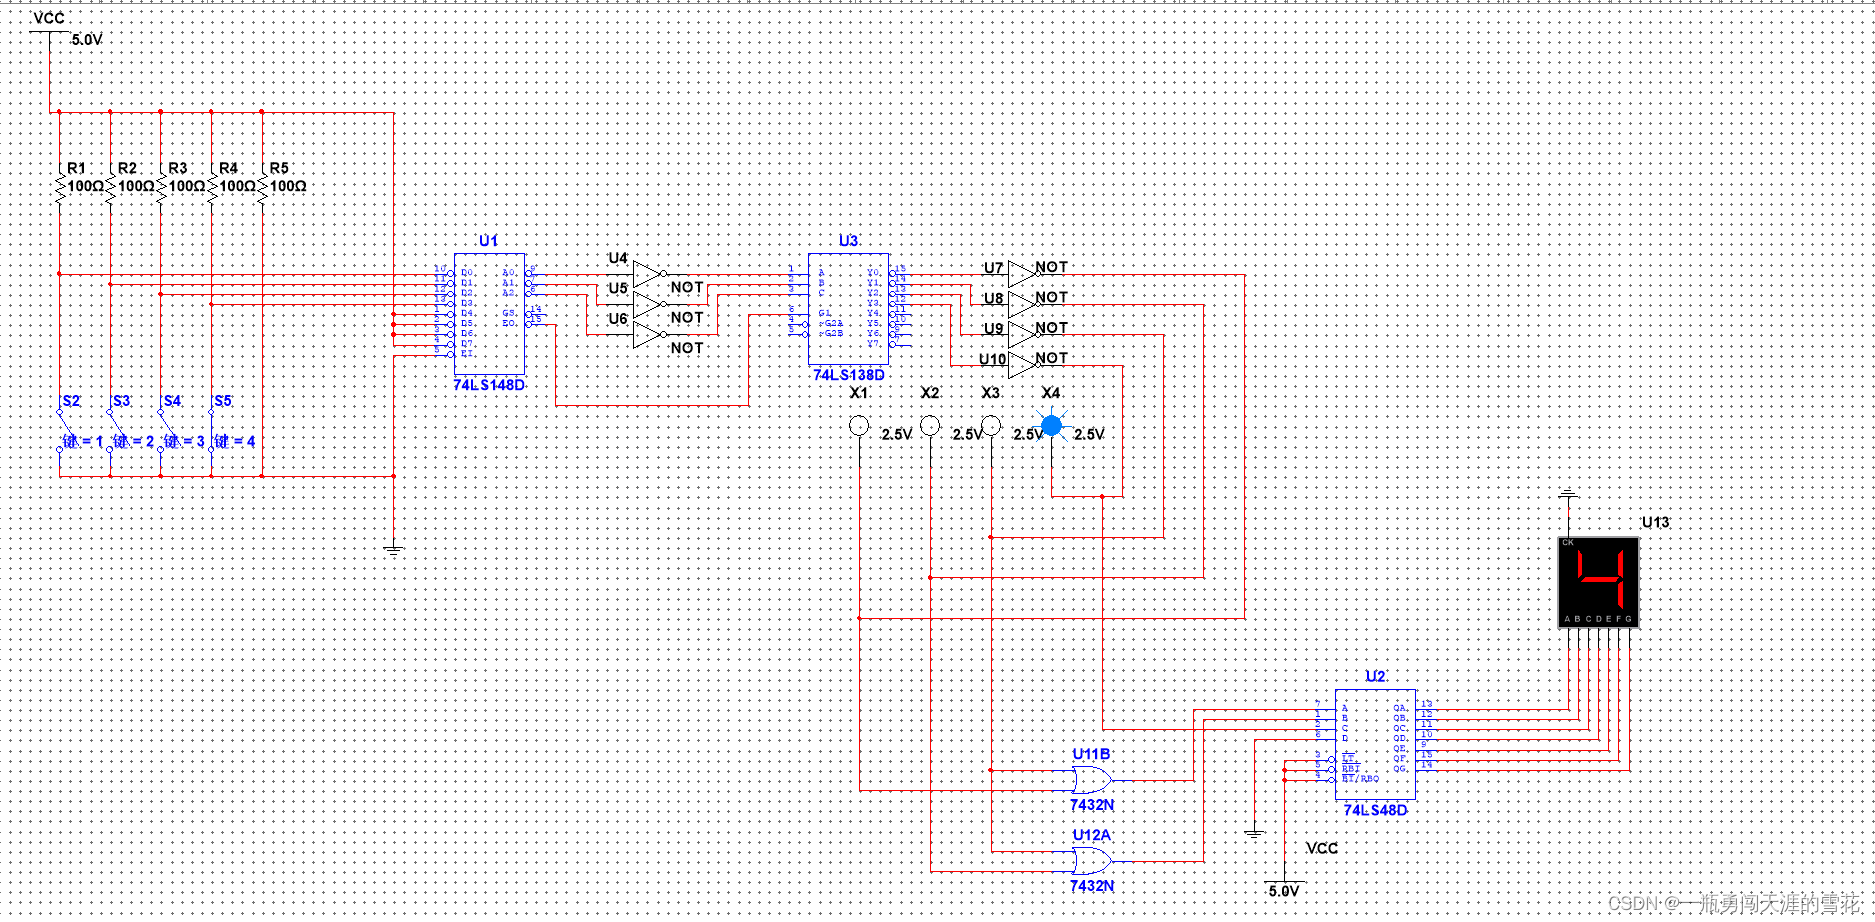
Task: Click the 74LS48D part label
Action: (1375, 810)
